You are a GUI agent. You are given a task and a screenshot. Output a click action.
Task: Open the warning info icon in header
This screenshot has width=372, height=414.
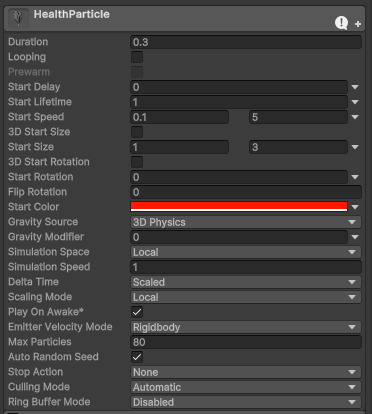pos(341,23)
